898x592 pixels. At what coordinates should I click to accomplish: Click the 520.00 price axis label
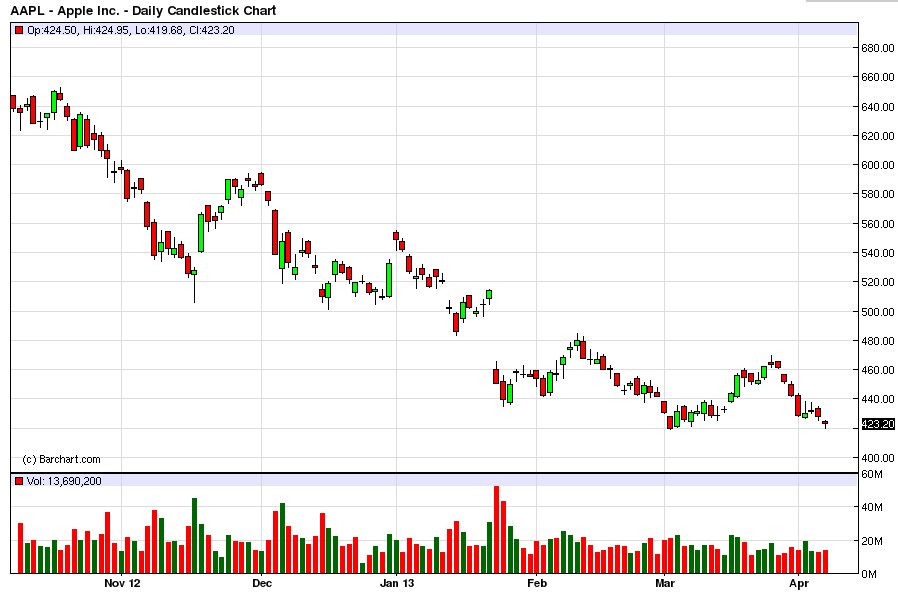[x=877, y=282]
